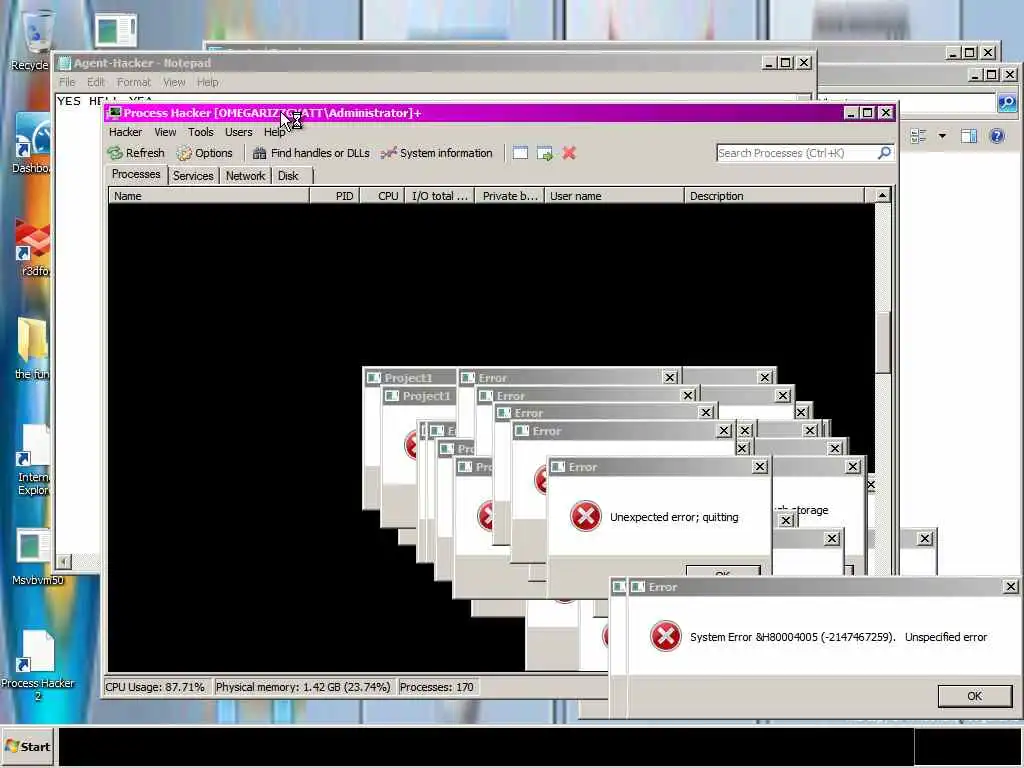
Task: Open the Internet Explorer desktop shortcut
Action: pyautogui.click(x=34, y=461)
